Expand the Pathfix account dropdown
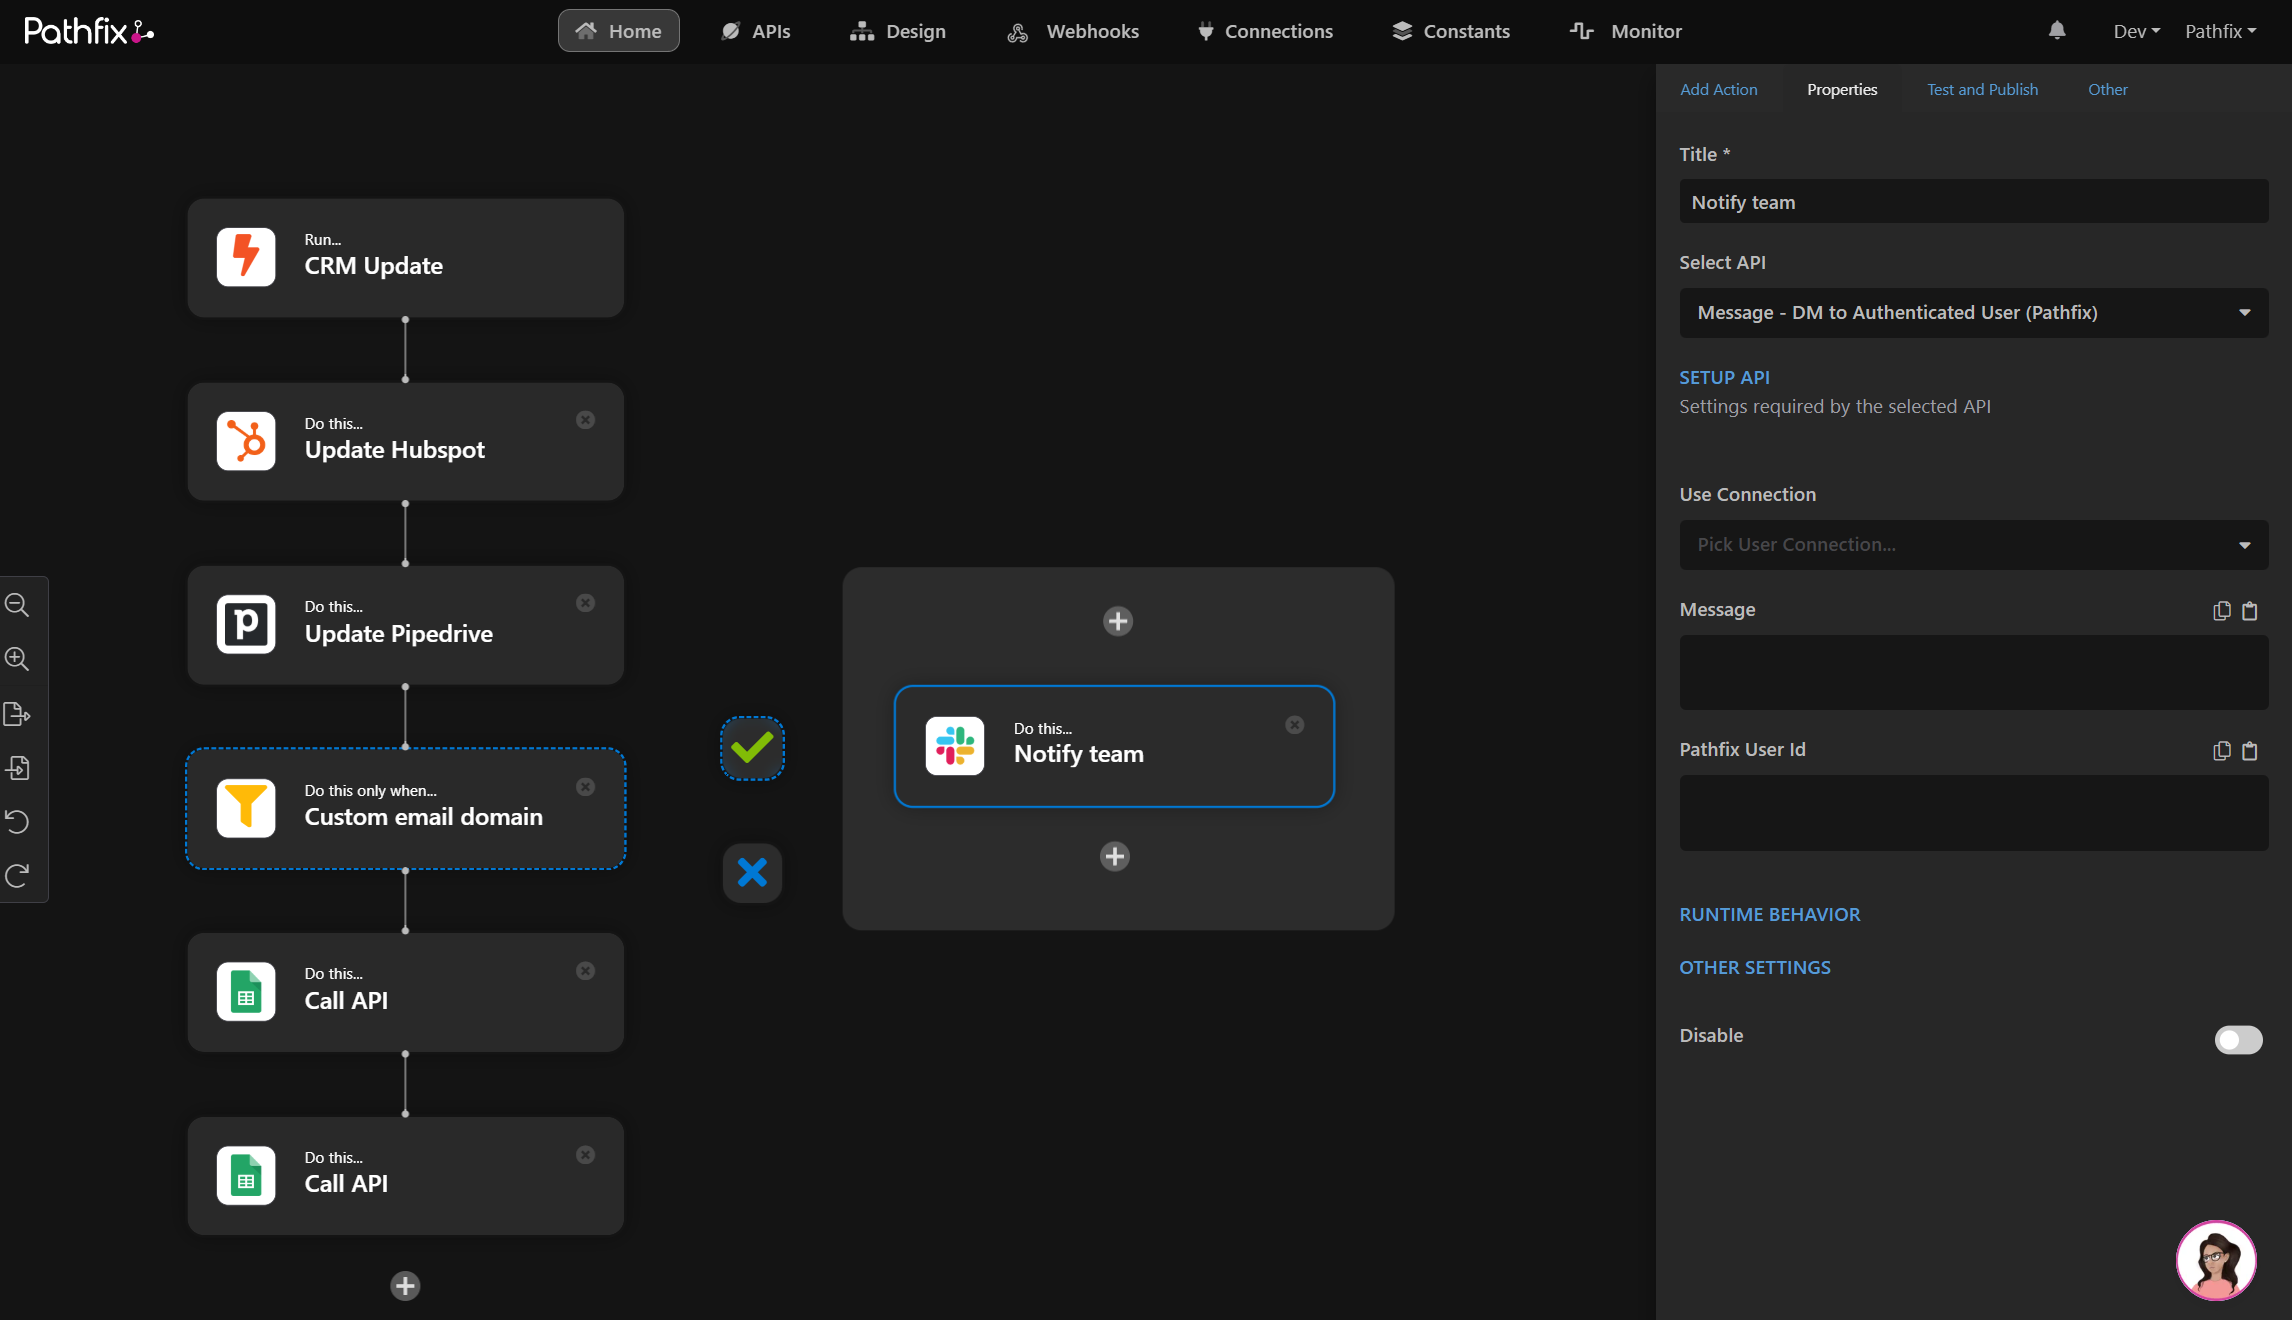This screenshot has width=2292, height=1320. pos(2221,31)
